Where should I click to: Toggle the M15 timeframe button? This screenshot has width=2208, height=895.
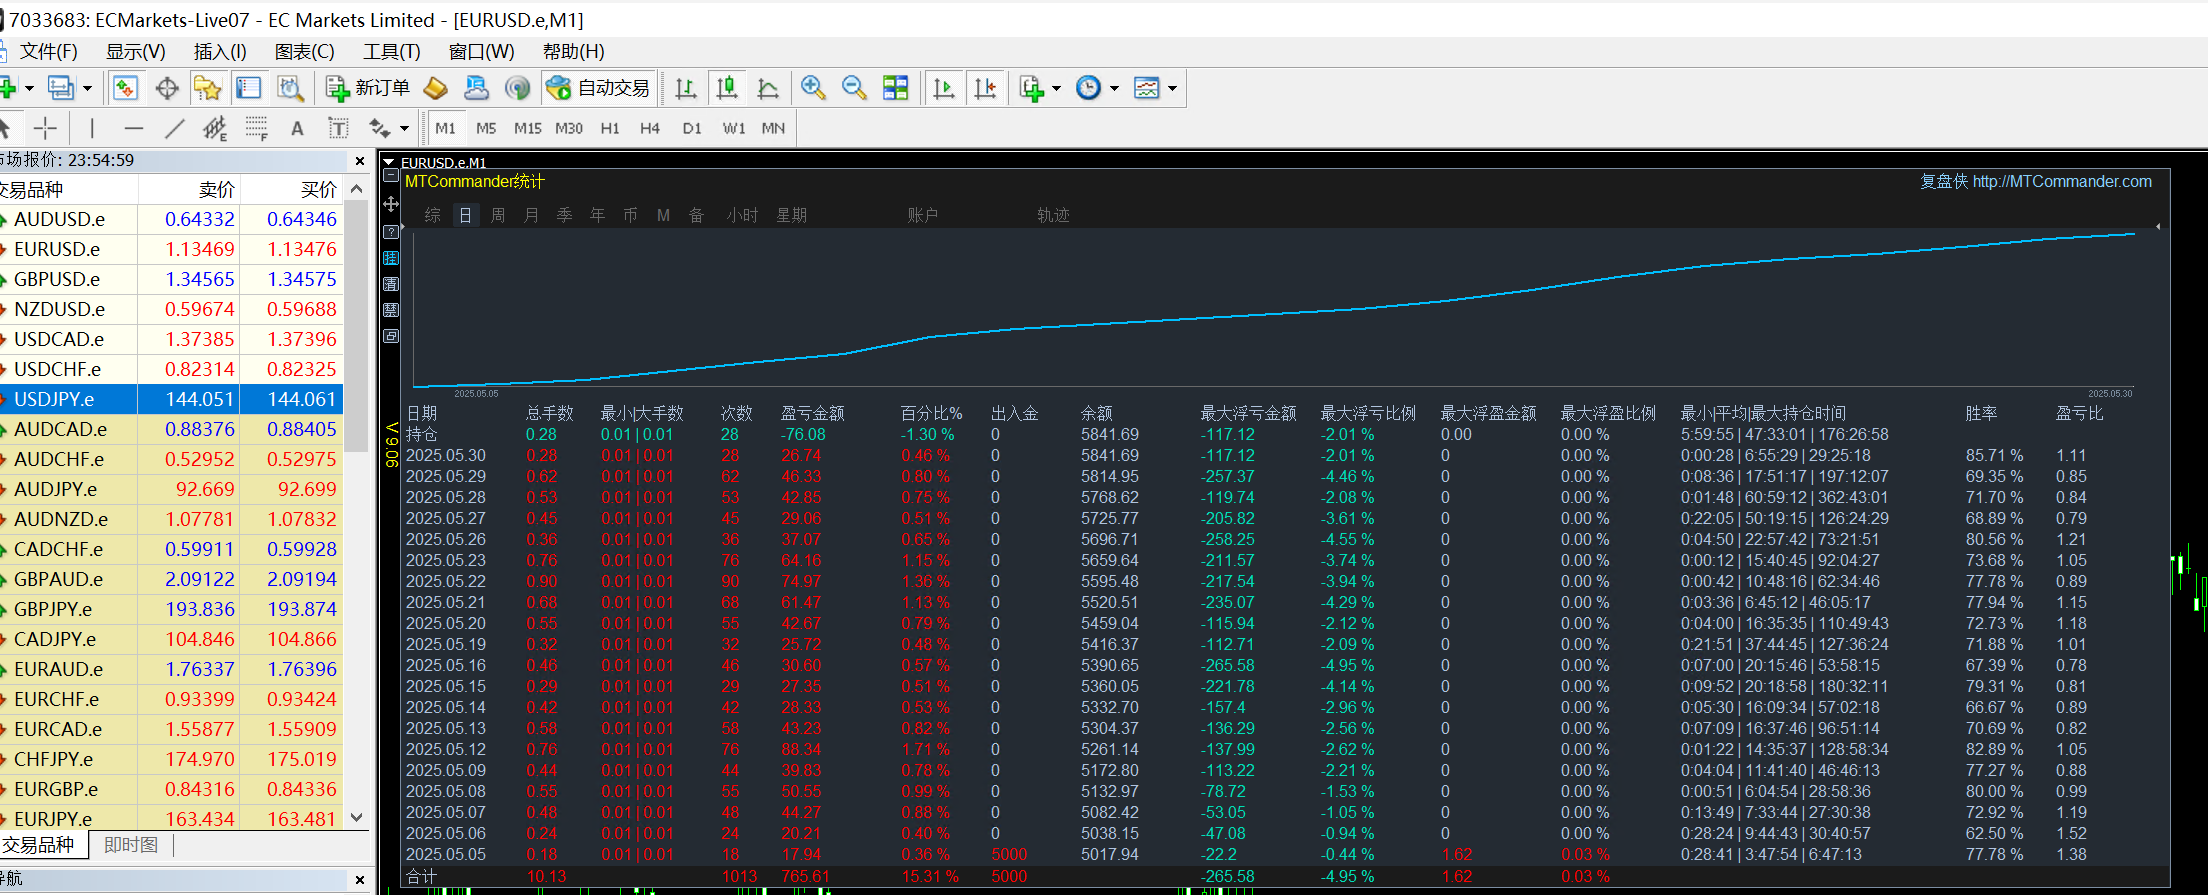(x=527, y=128)
